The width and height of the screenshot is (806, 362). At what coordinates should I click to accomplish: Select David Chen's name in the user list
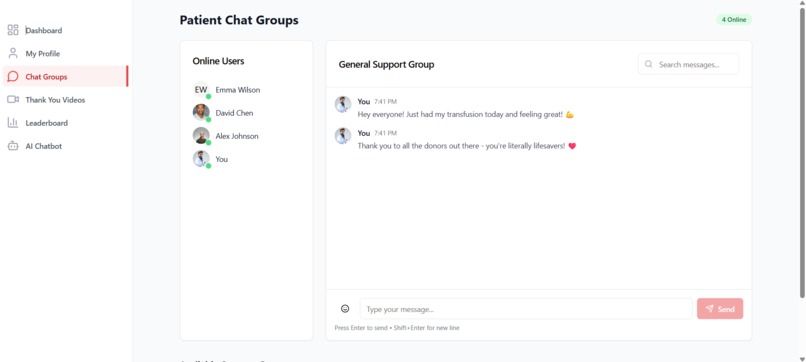click(234, 113)
